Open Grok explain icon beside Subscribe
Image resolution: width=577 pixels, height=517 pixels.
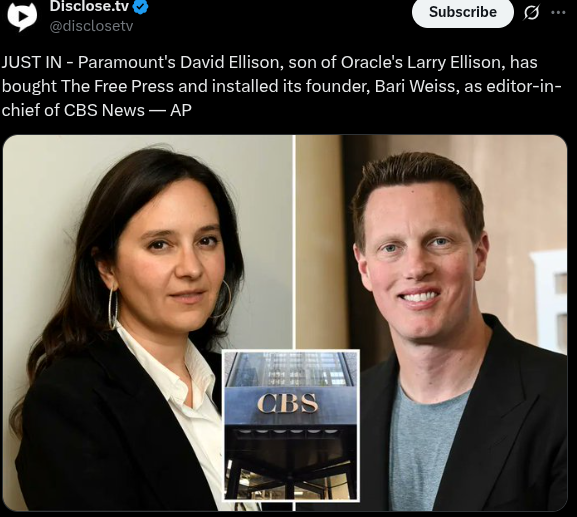(531, 13)
